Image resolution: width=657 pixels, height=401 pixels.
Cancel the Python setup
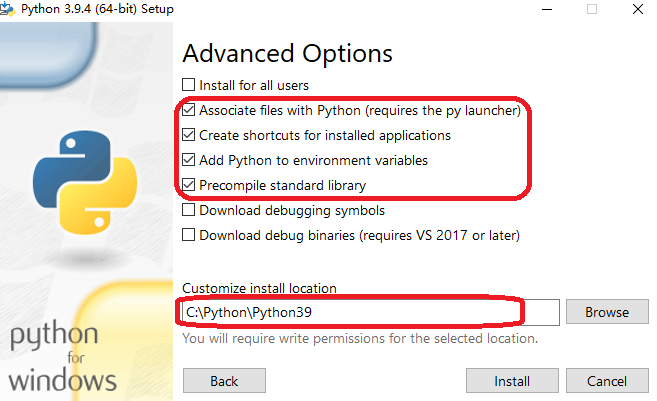pos(607,381)
